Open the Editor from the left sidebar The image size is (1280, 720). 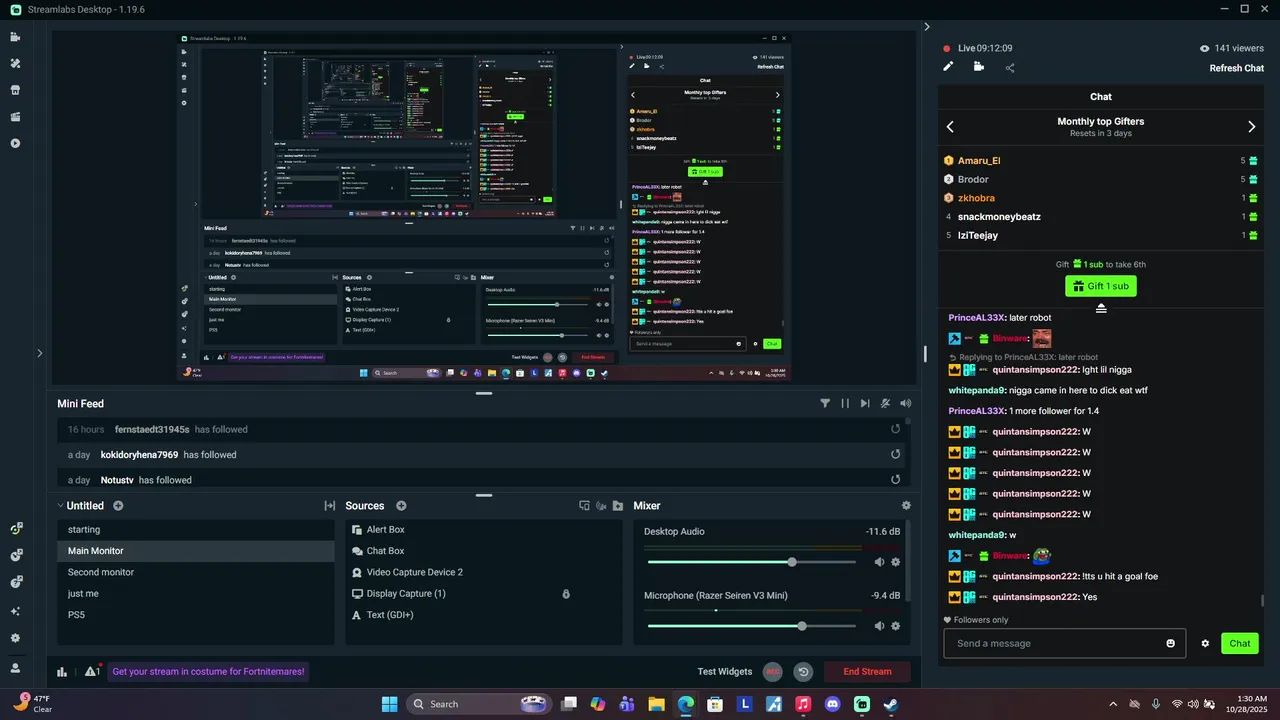[15, 37]
